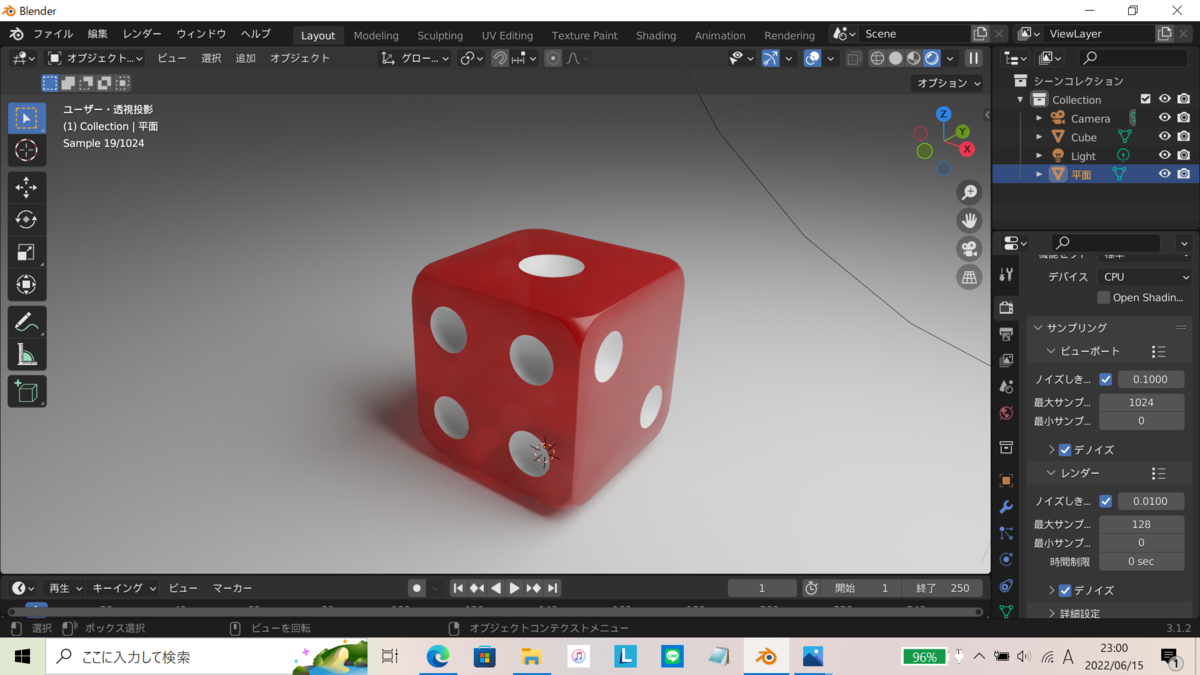1200x675 pixels.
Task: Click render ノイズしきい値 value 0.0100
Action: [x=1150, y=501]
